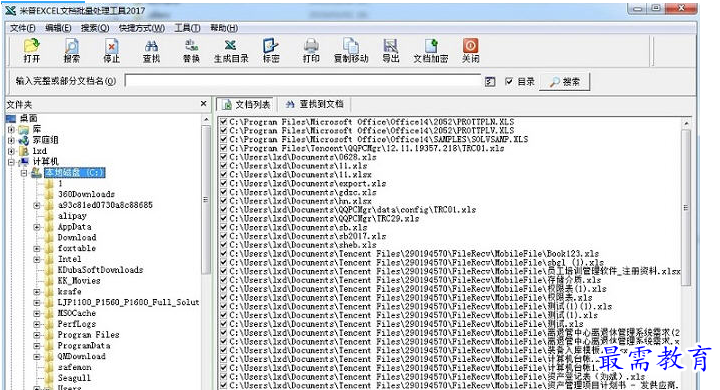Screen dimensions: 720x390
Task: Select the 替换 (Replace) tool
Action: tap(191, 51)
